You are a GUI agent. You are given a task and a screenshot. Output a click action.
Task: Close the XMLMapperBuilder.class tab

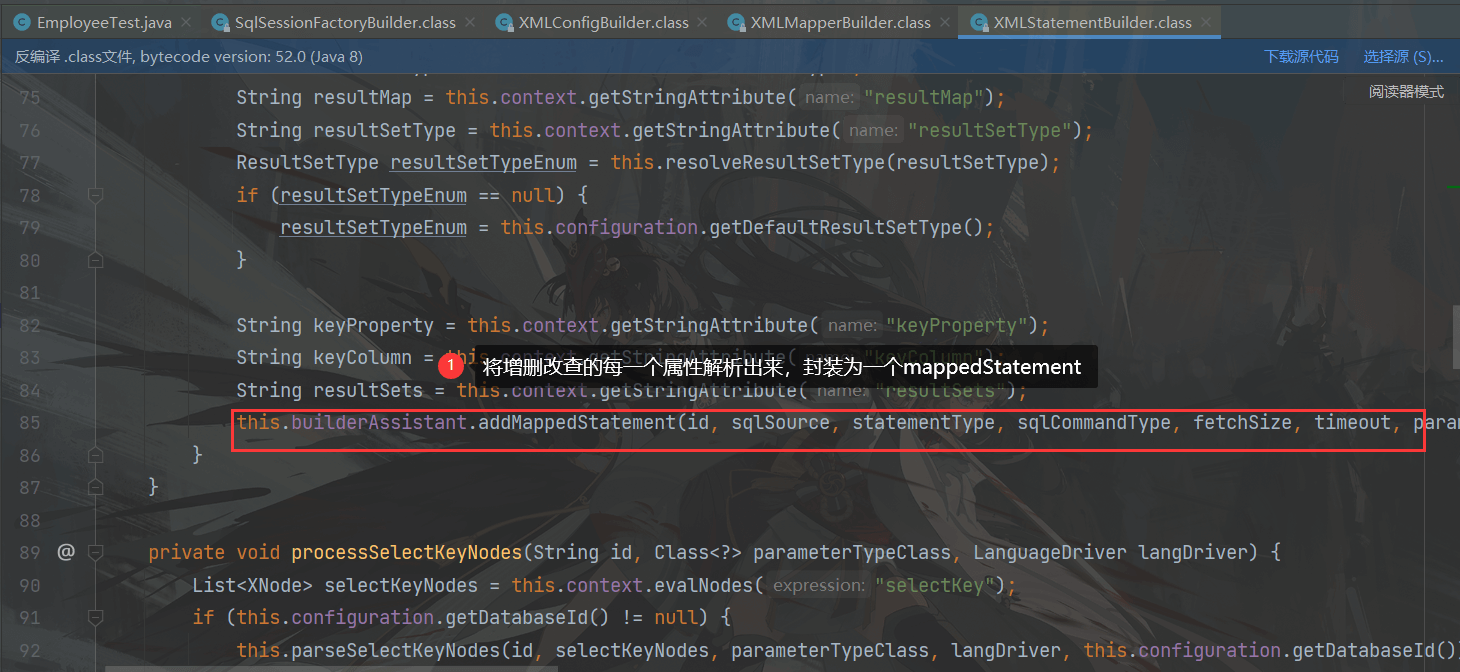pyautogui.click(x=947, y=22)
